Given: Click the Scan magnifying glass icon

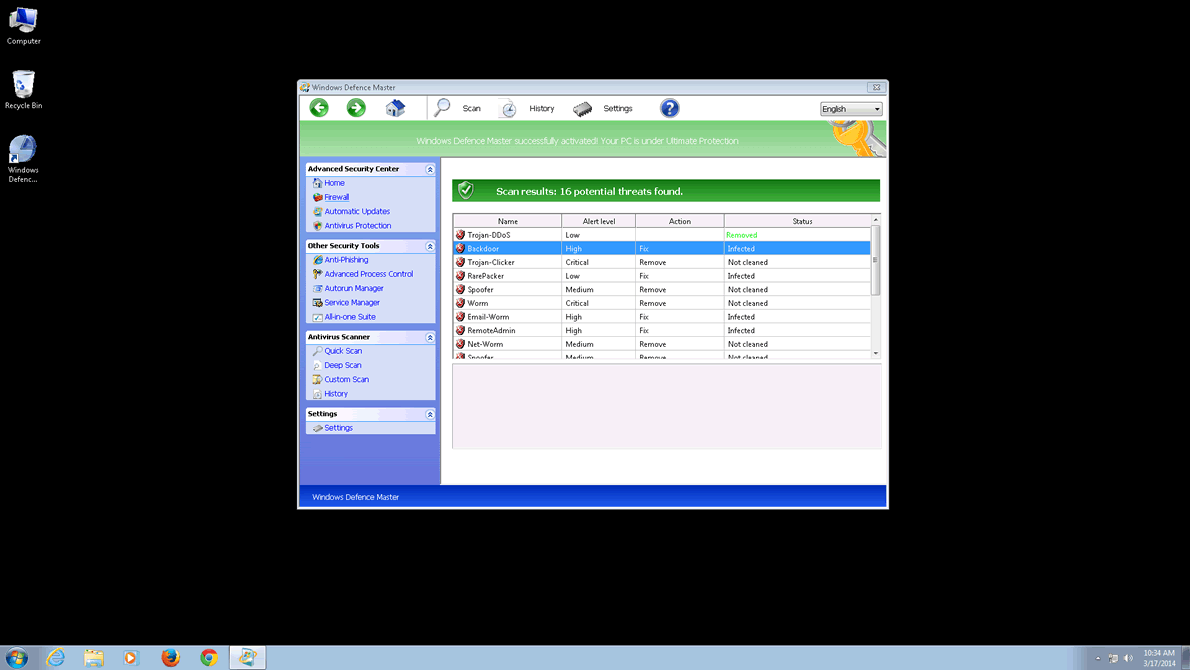Looking at the screenshot, I should 442,108.
